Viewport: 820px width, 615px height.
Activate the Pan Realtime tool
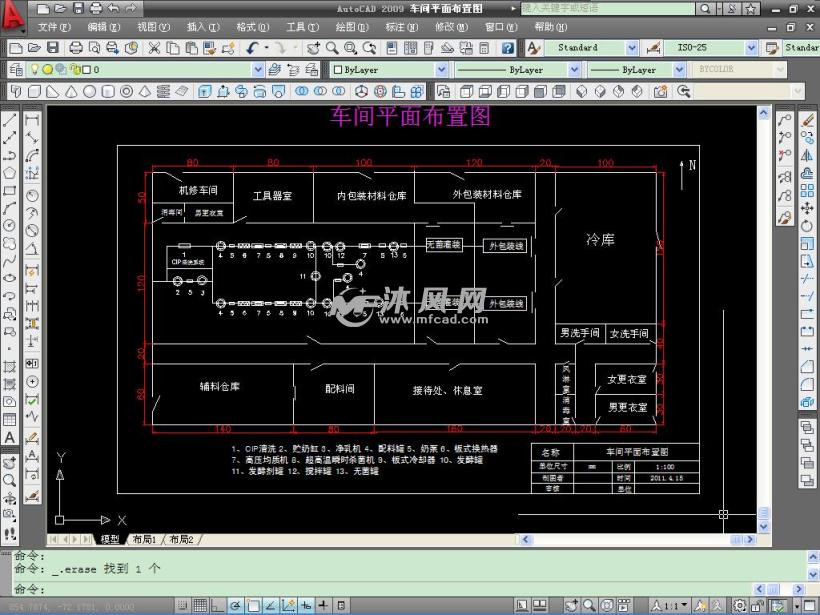314,47
